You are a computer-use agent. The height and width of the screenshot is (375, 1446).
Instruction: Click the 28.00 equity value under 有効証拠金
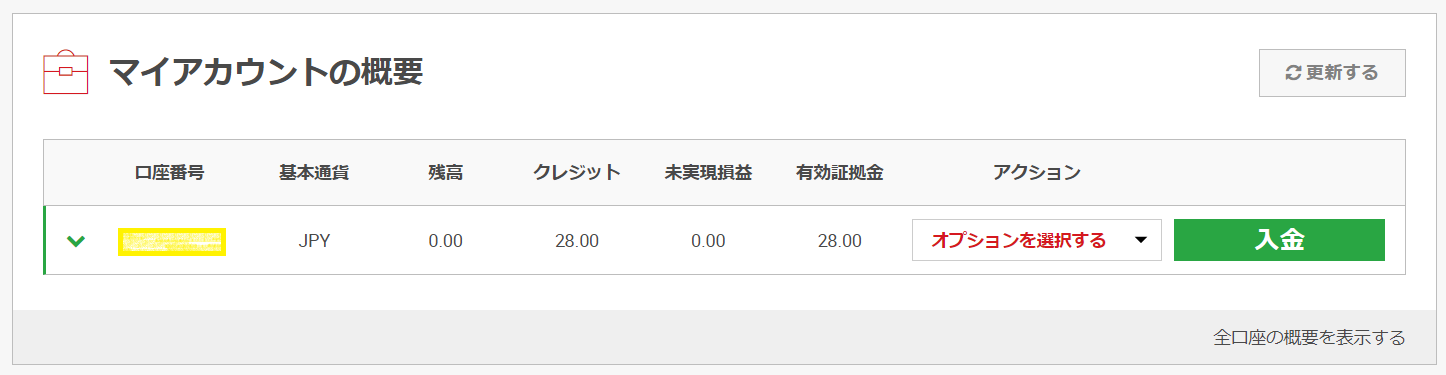pos(839,241)
